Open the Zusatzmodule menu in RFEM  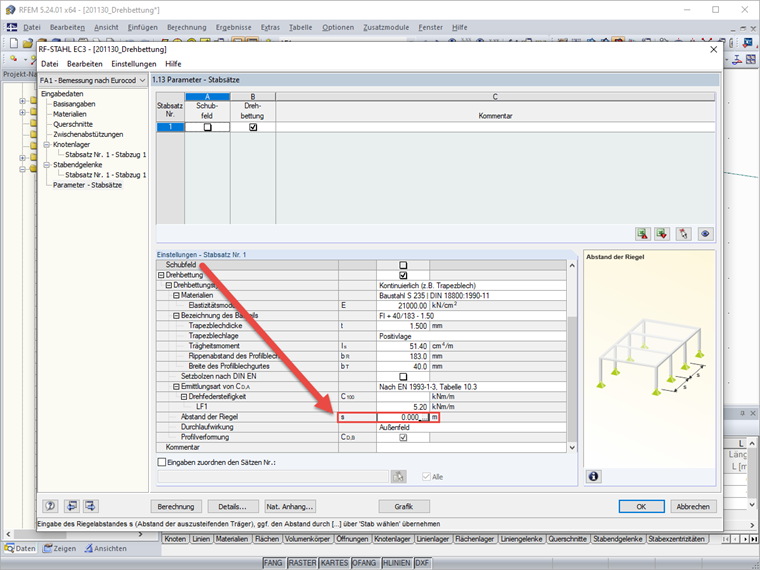pos(386,28)
